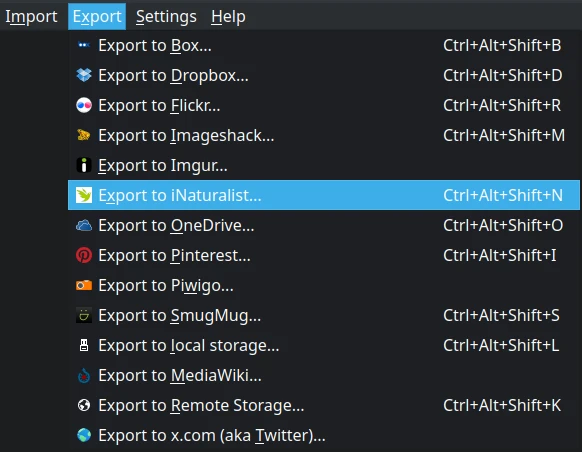This screenshot has width=582, height=452.
Task: Select Export to Flickr entry
Action: point(324,105)
